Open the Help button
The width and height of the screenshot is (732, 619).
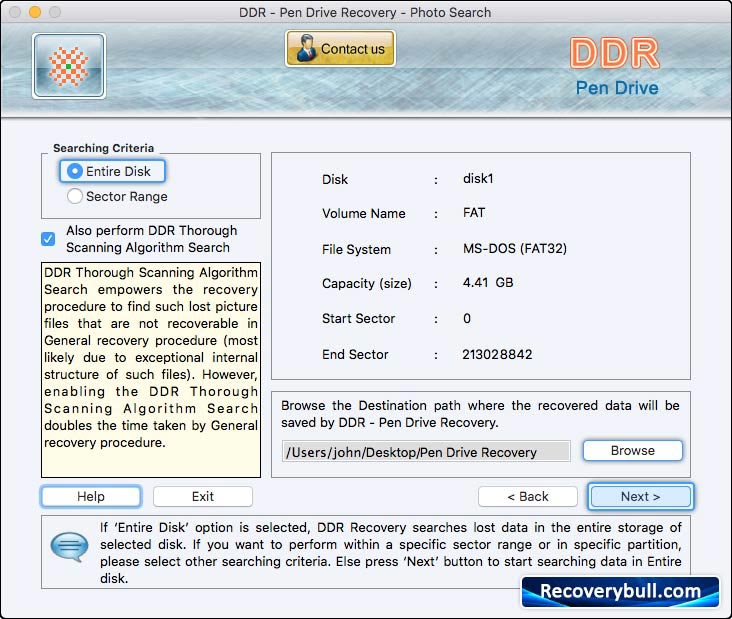[91, 496]
